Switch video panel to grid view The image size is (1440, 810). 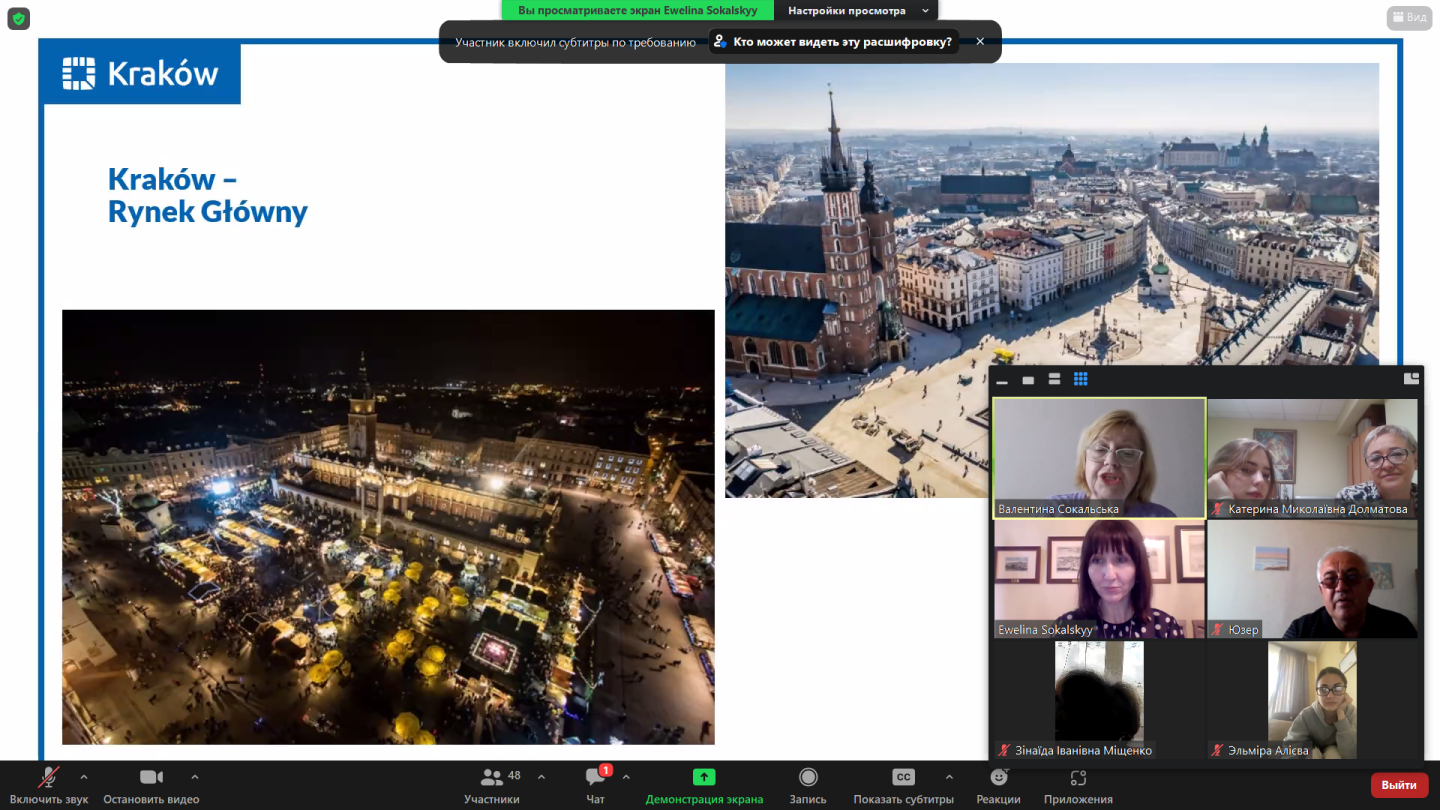point(1080,379)
